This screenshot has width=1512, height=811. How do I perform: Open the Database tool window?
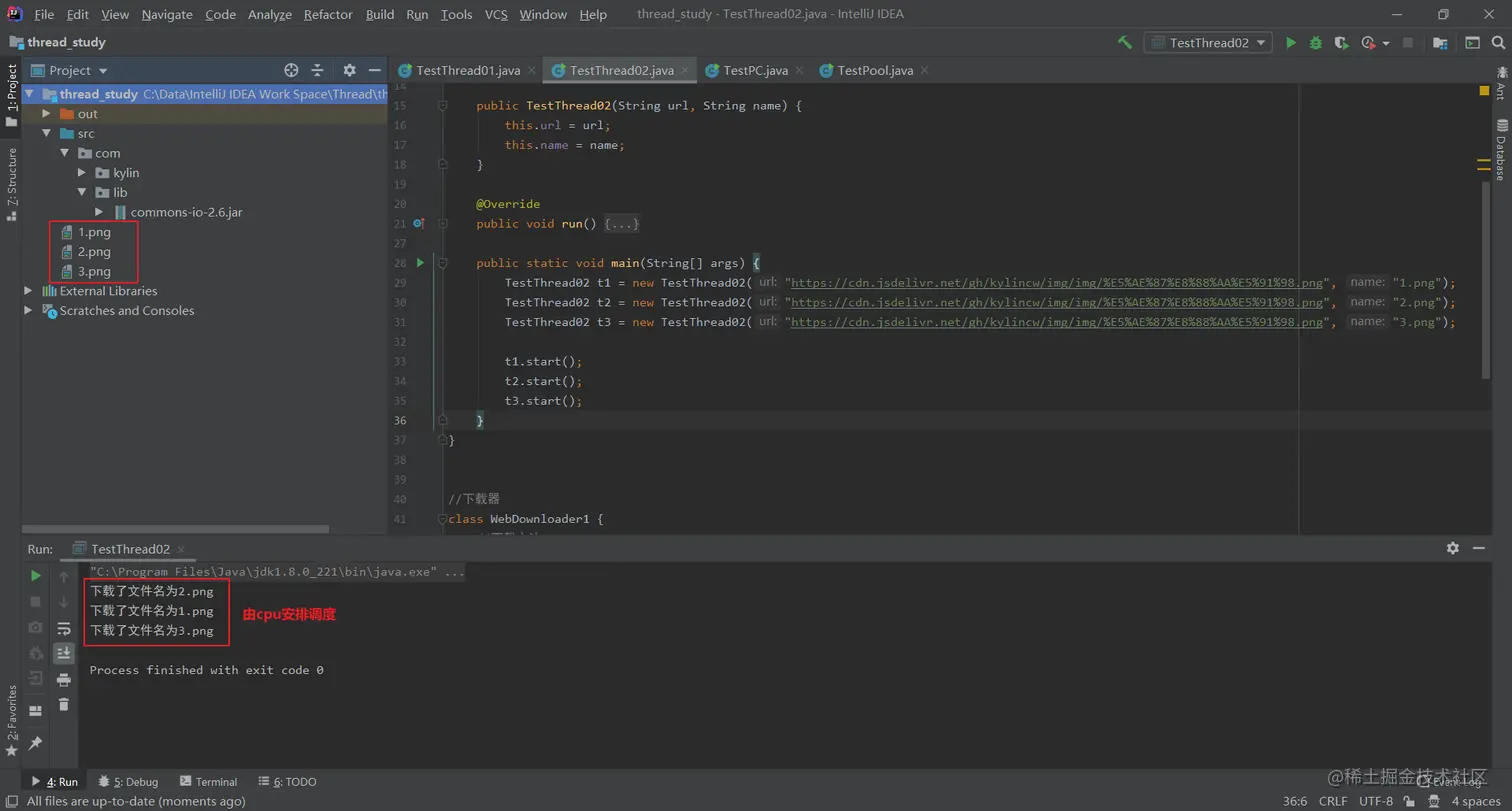(x=1501, y=150)
